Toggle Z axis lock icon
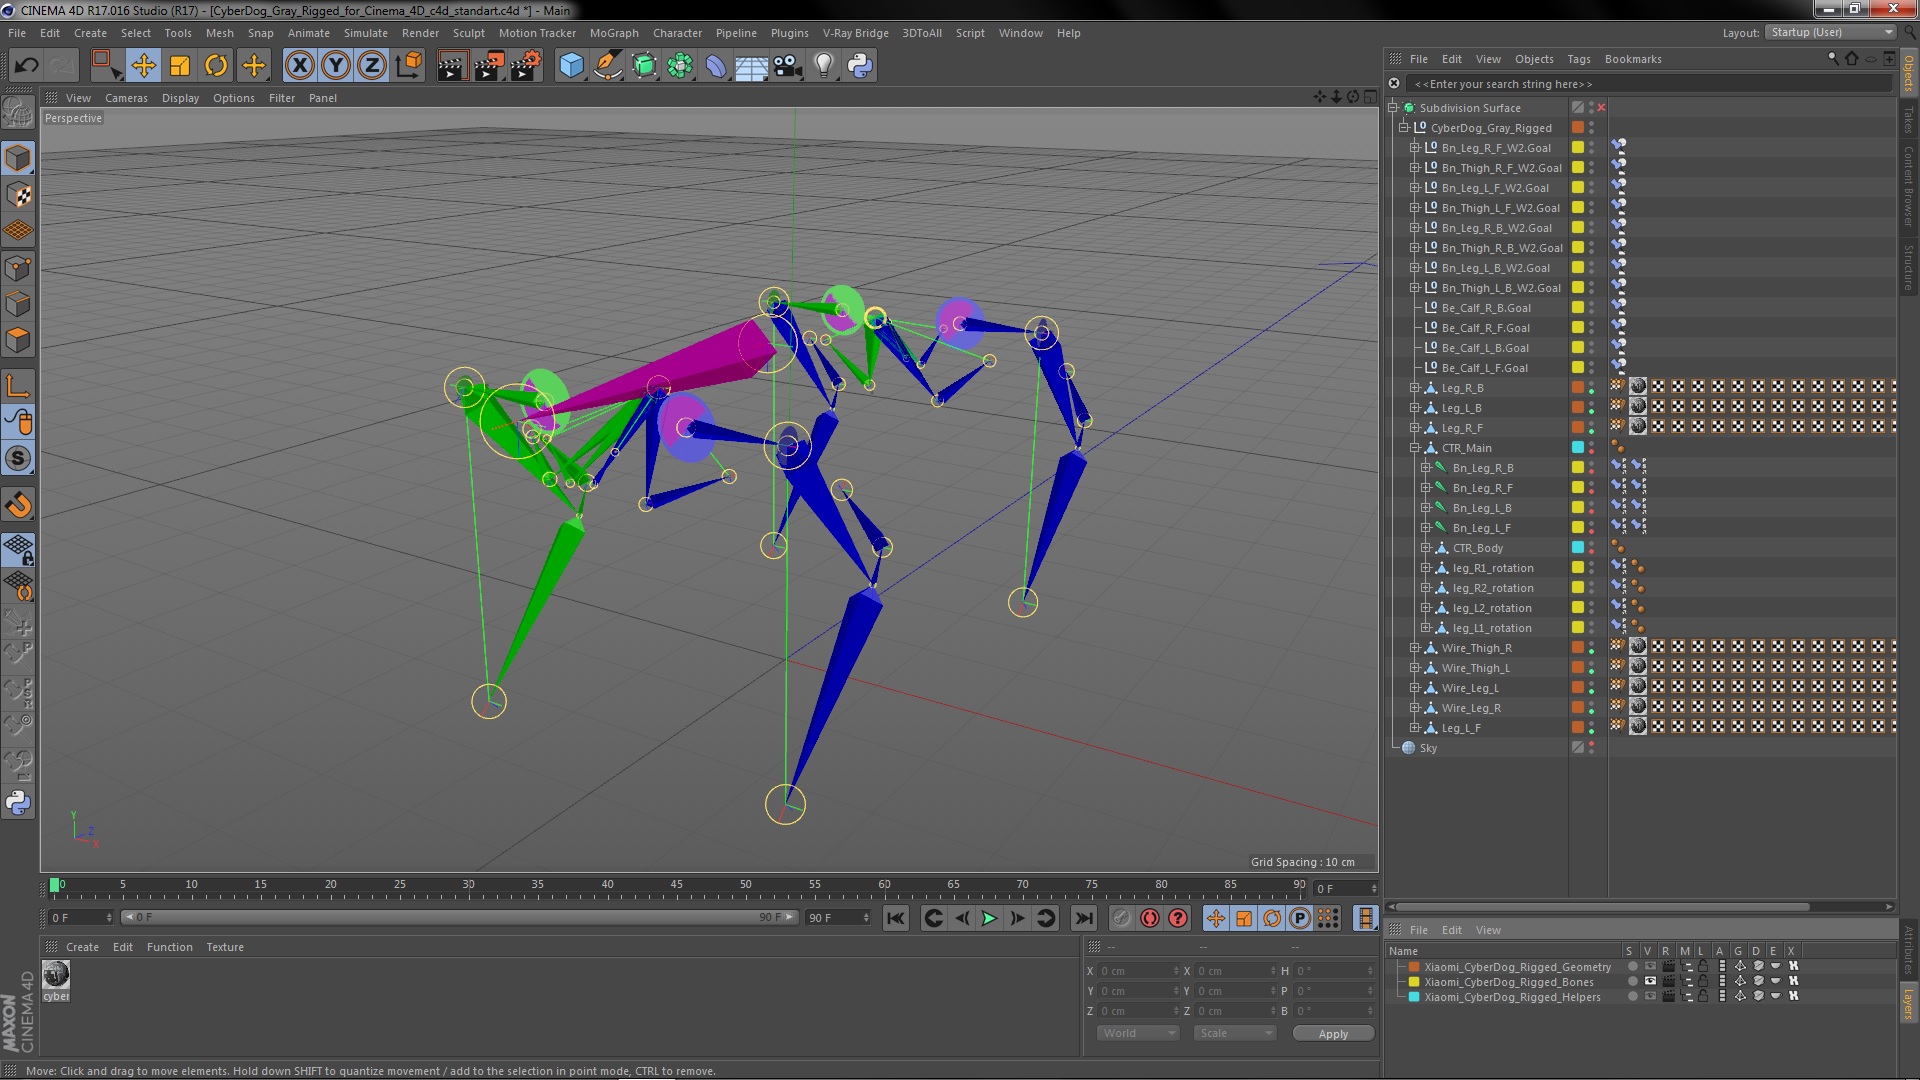1920x1080 pixels. pos(372,66)
